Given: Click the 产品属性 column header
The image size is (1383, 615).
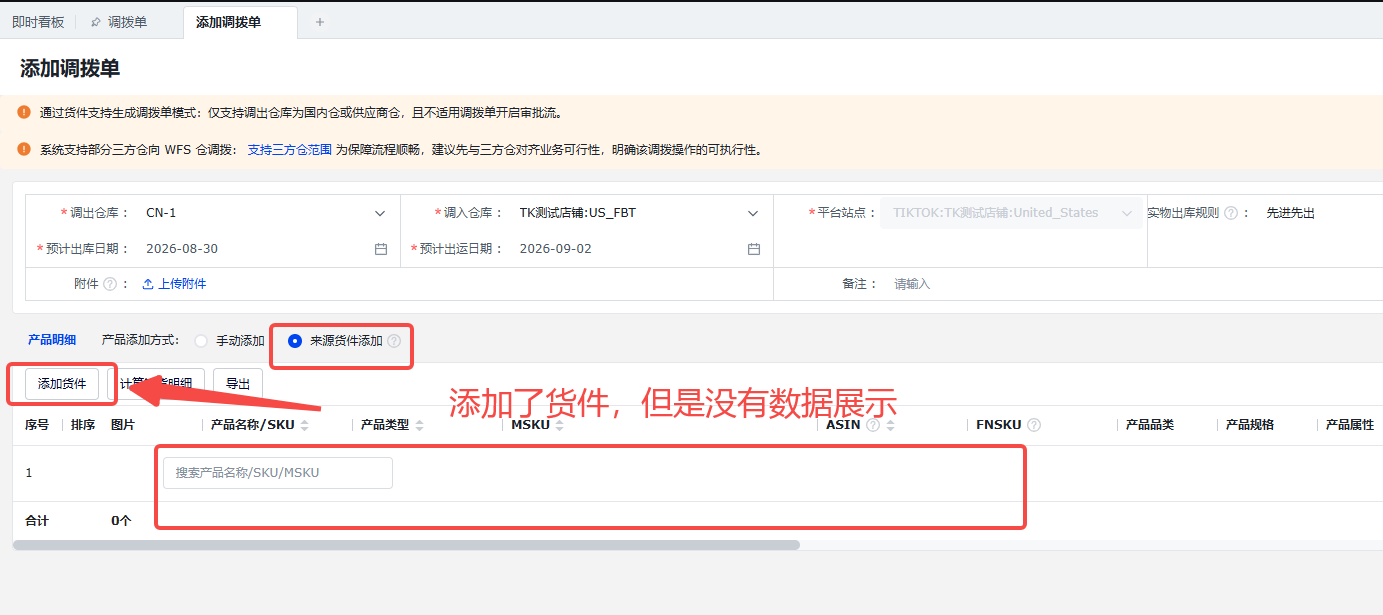Looking at the screenshot, I should tap(1350, 425).
